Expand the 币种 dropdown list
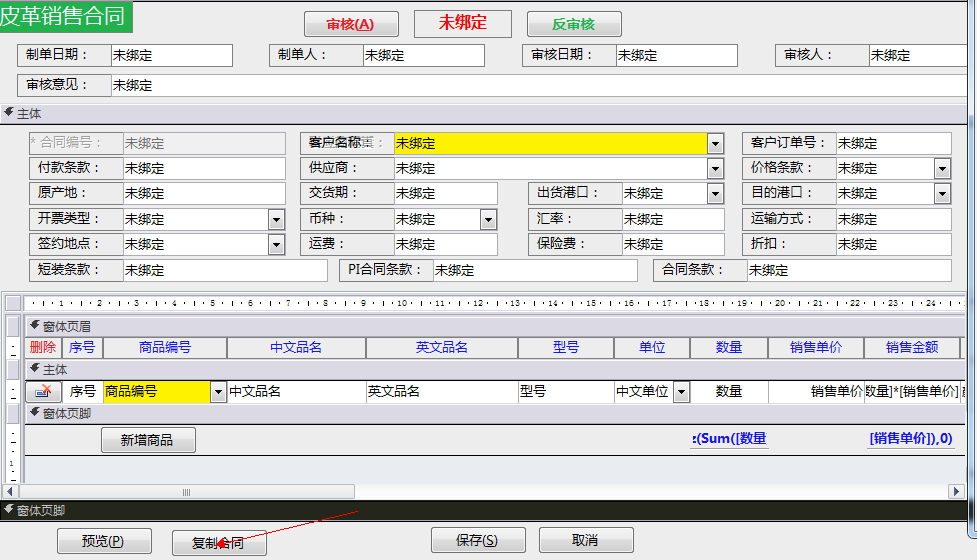The image size is (977, 560). pos(488,219)
